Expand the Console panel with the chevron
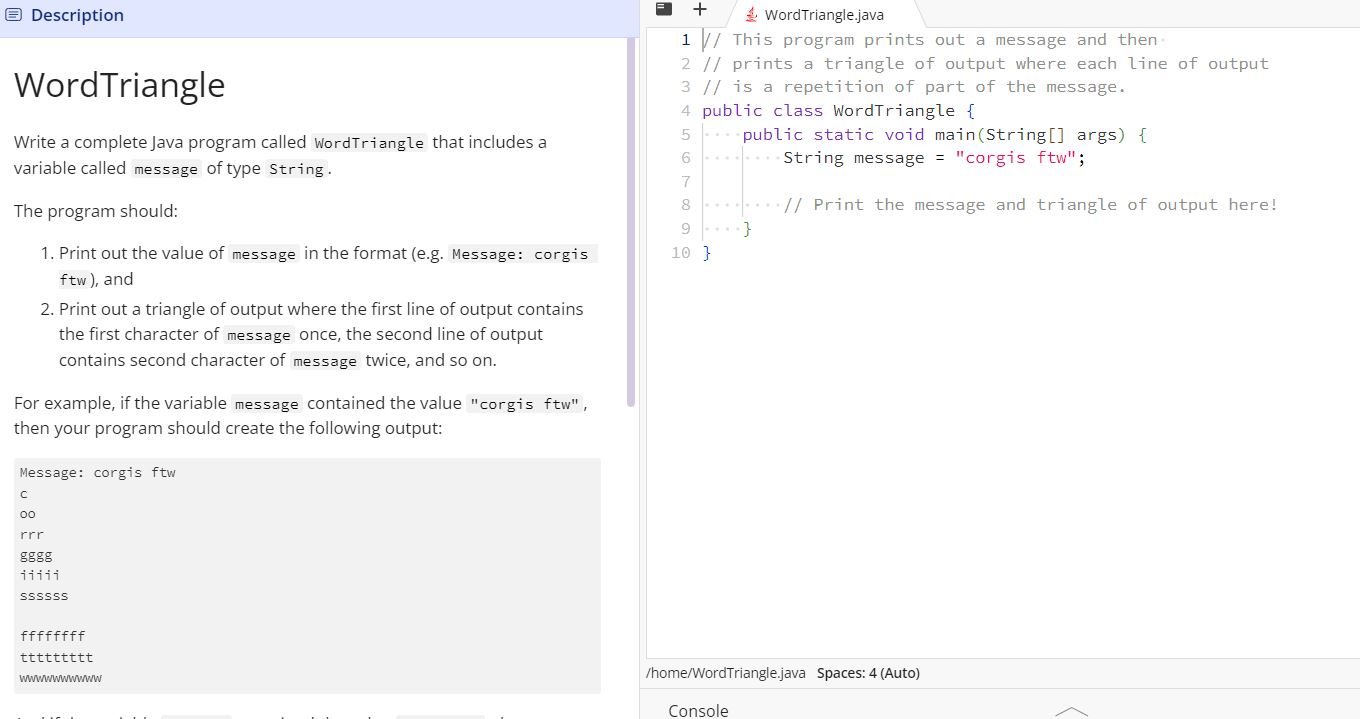 [x=1071, y=712]
